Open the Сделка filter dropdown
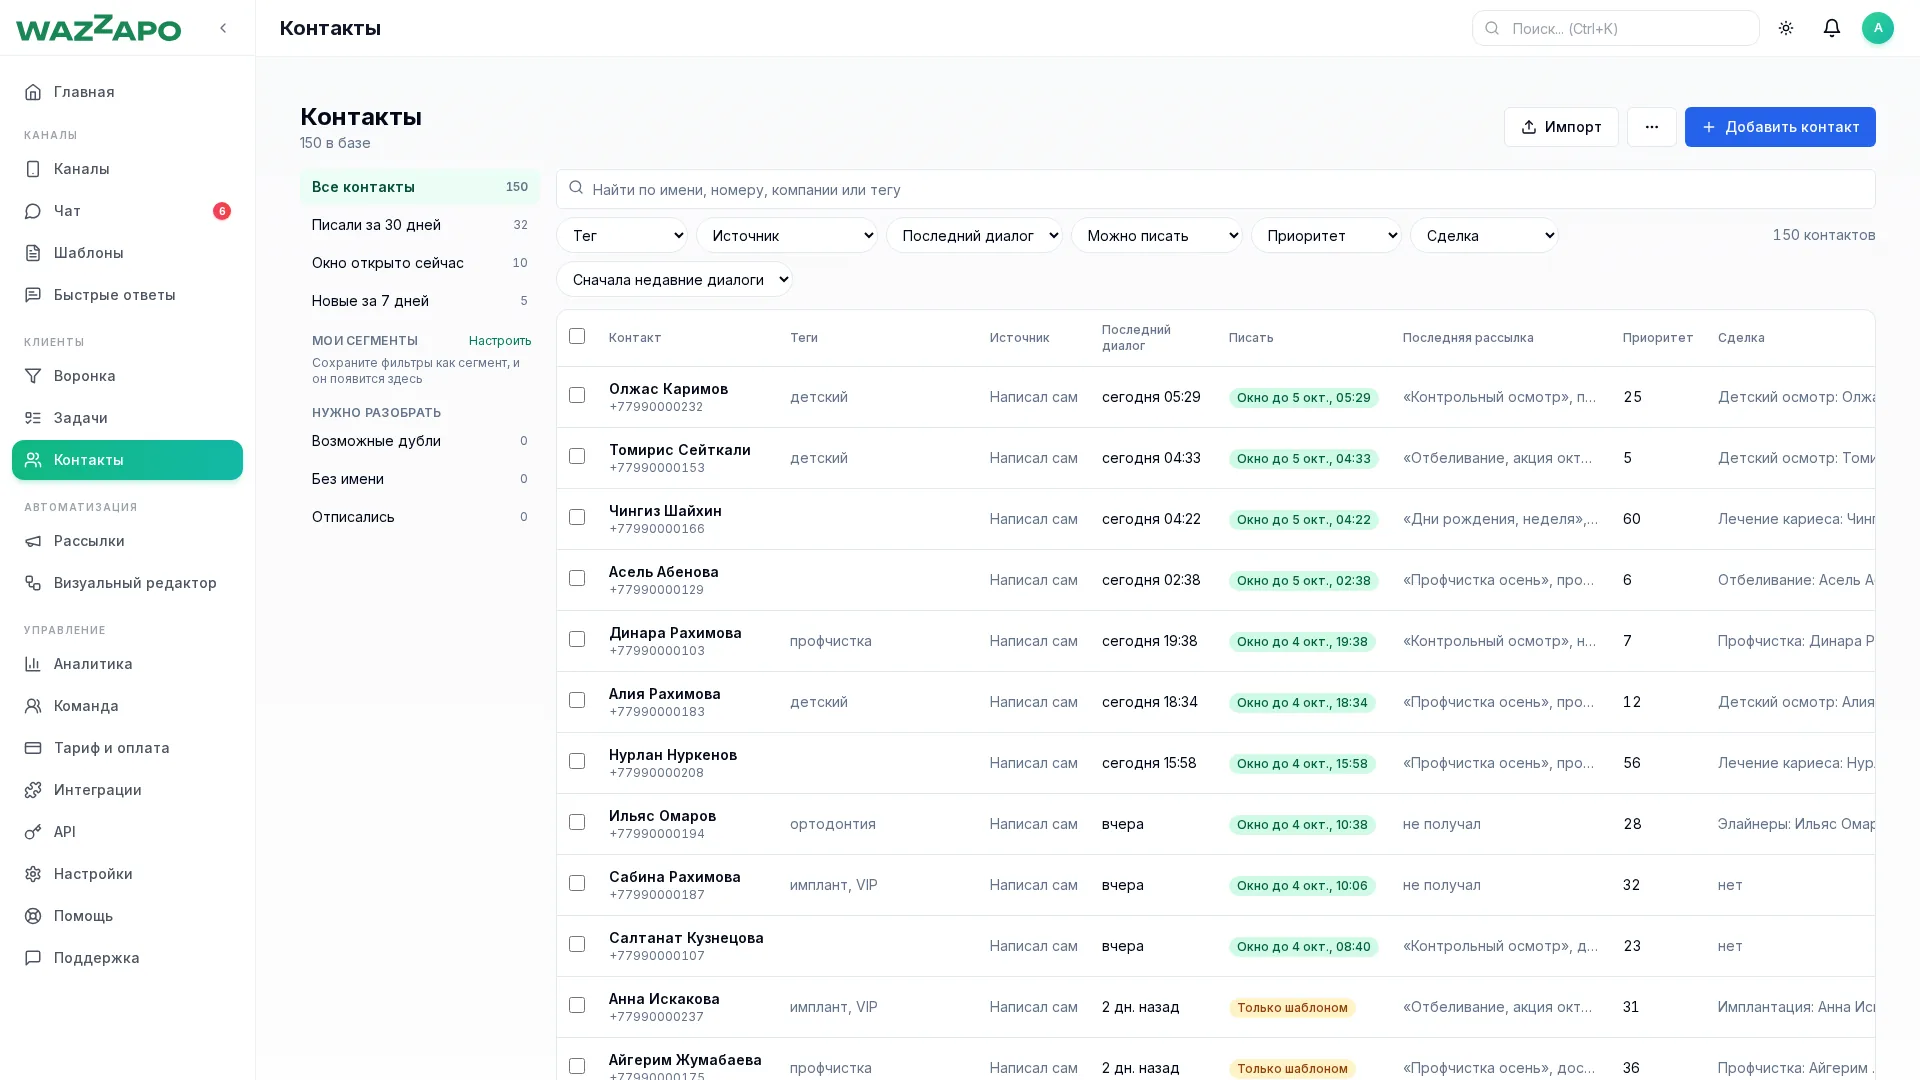The height and width of the screenshot is (1080, 1920). 1484,235
